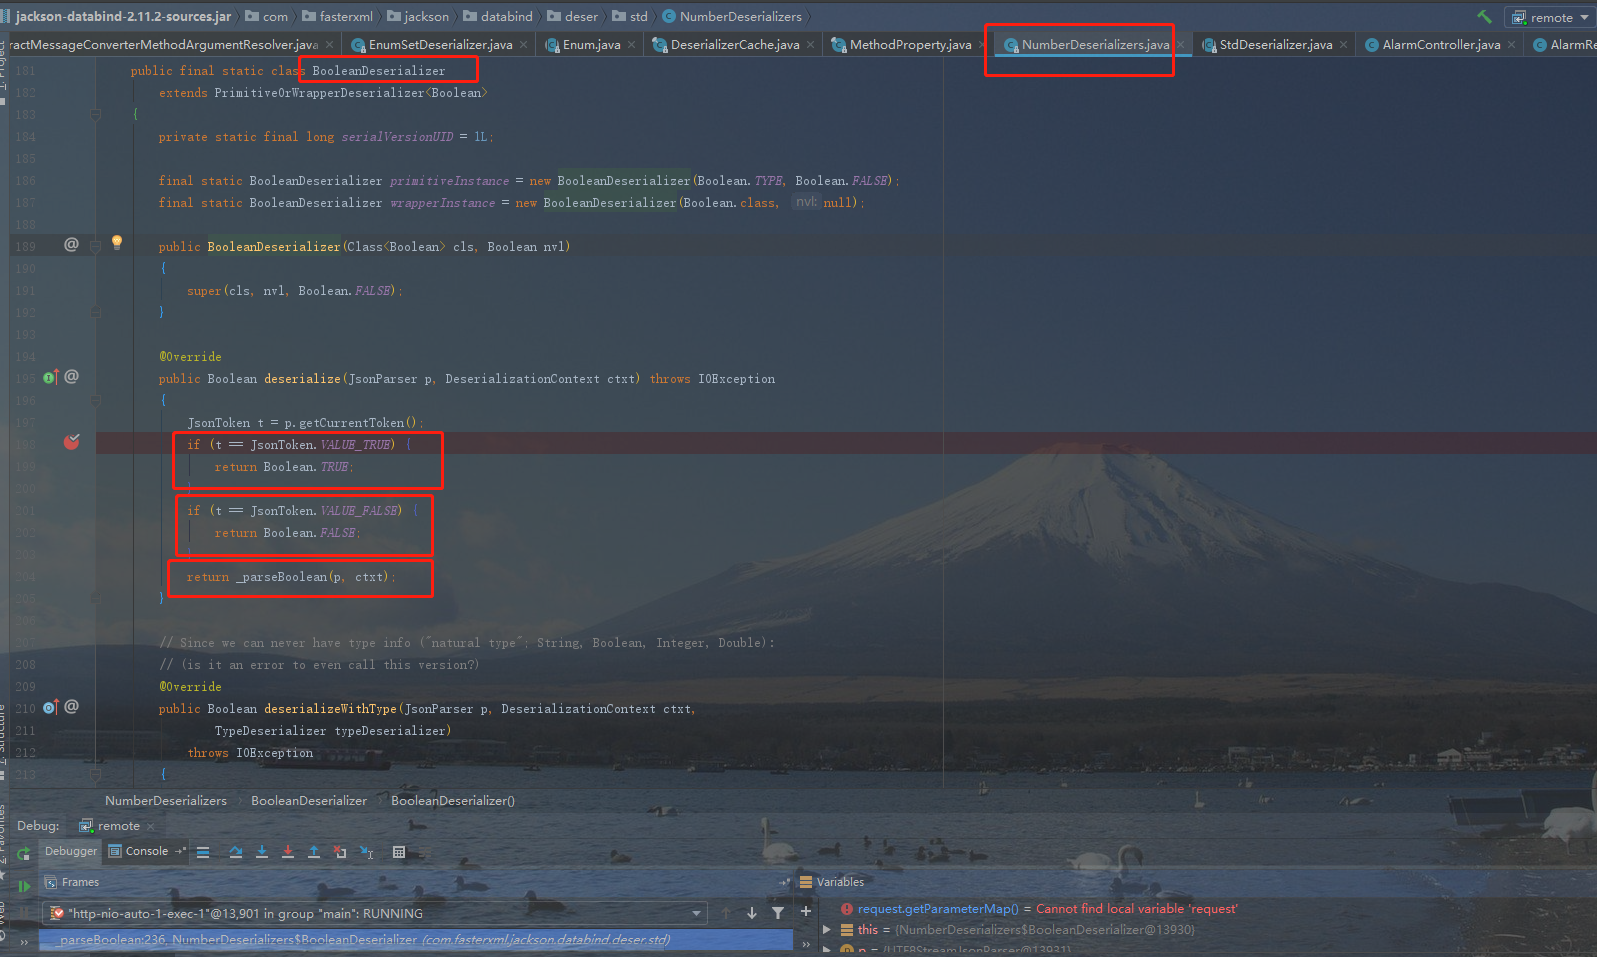Open Evaluate Expression calculator
This screenshot has height=957, width=1597.
pyautogui.click(x=399, y=852)
